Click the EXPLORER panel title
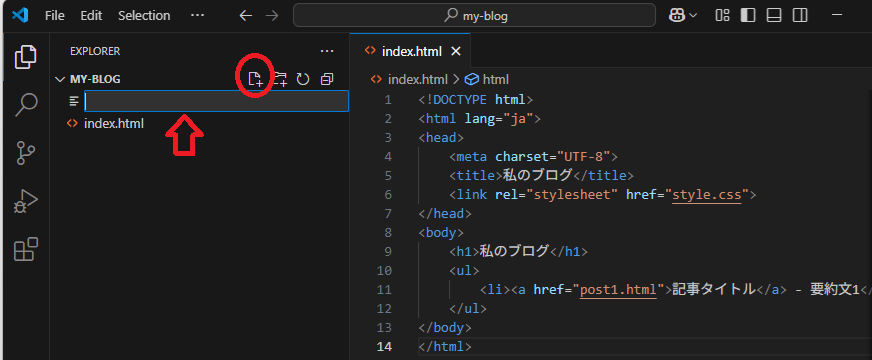The image size is (872, 360). 95,51
